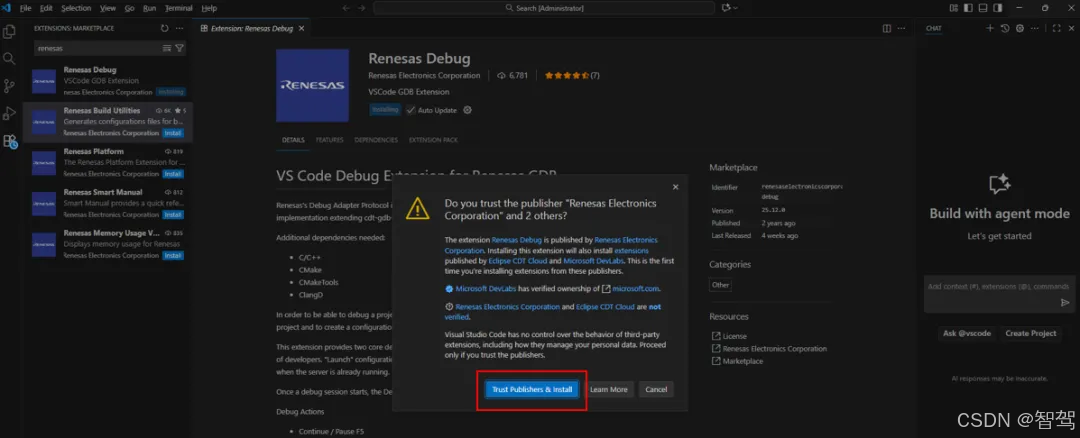
Task: Expand Copilot menu dropdown arrow
Action: point(736,8)
